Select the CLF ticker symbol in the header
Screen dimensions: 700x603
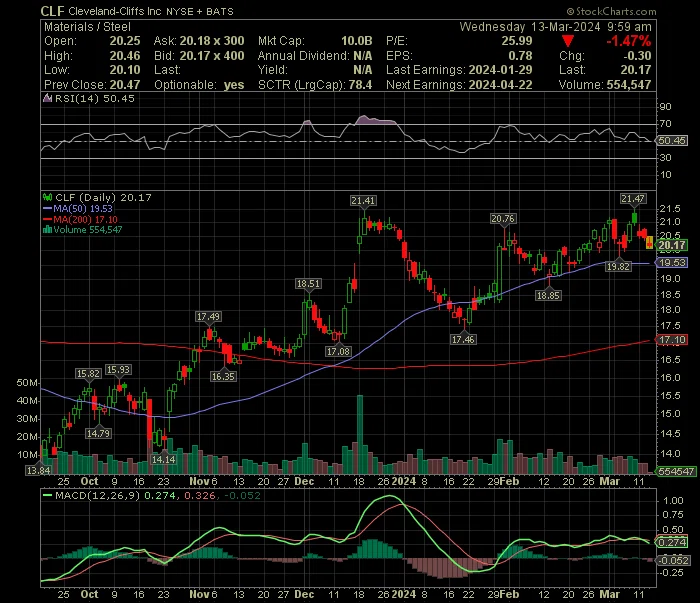point(53,11)
